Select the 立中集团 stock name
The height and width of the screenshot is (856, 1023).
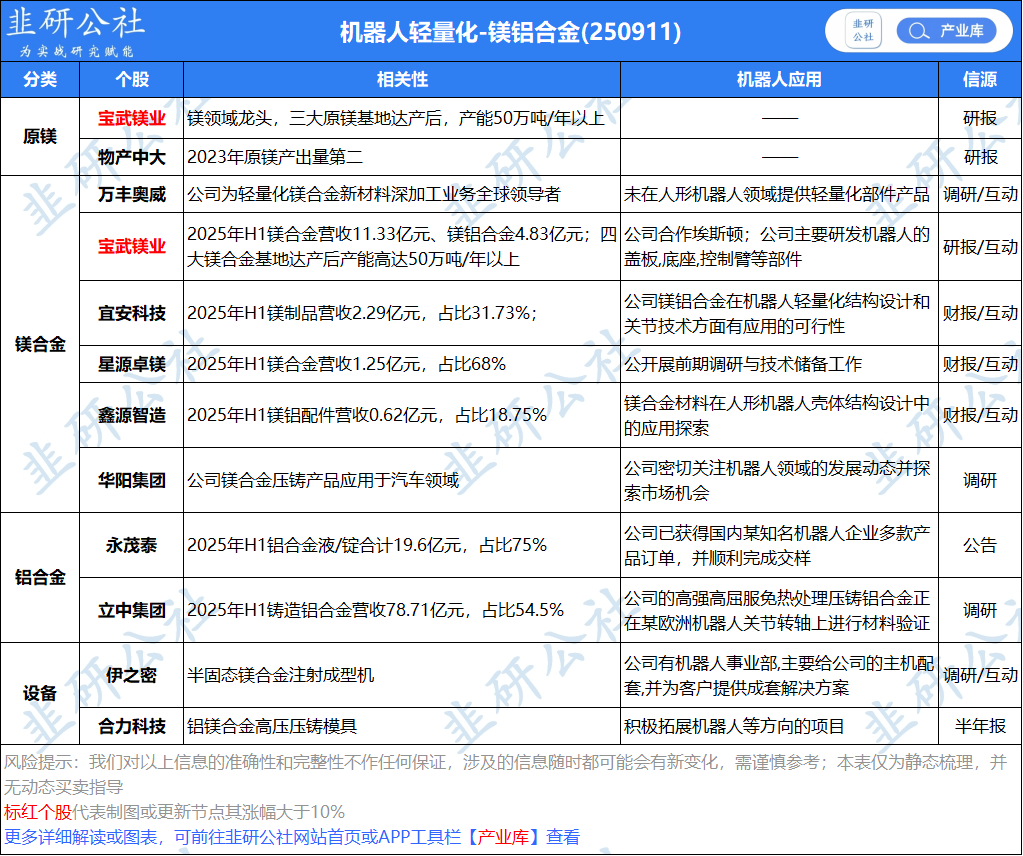(x=131, y=610)
